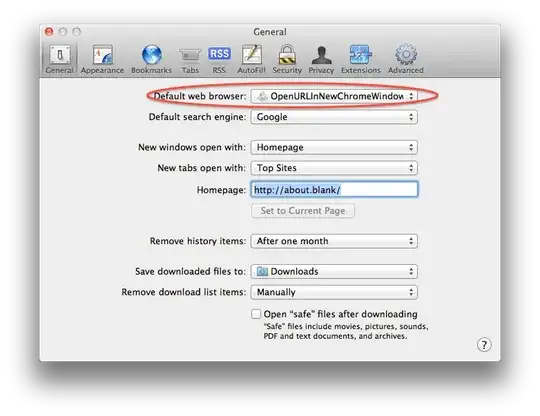Open the Appearance preferences icon
This screenshot has width=540, height=416.
(102, 55)
